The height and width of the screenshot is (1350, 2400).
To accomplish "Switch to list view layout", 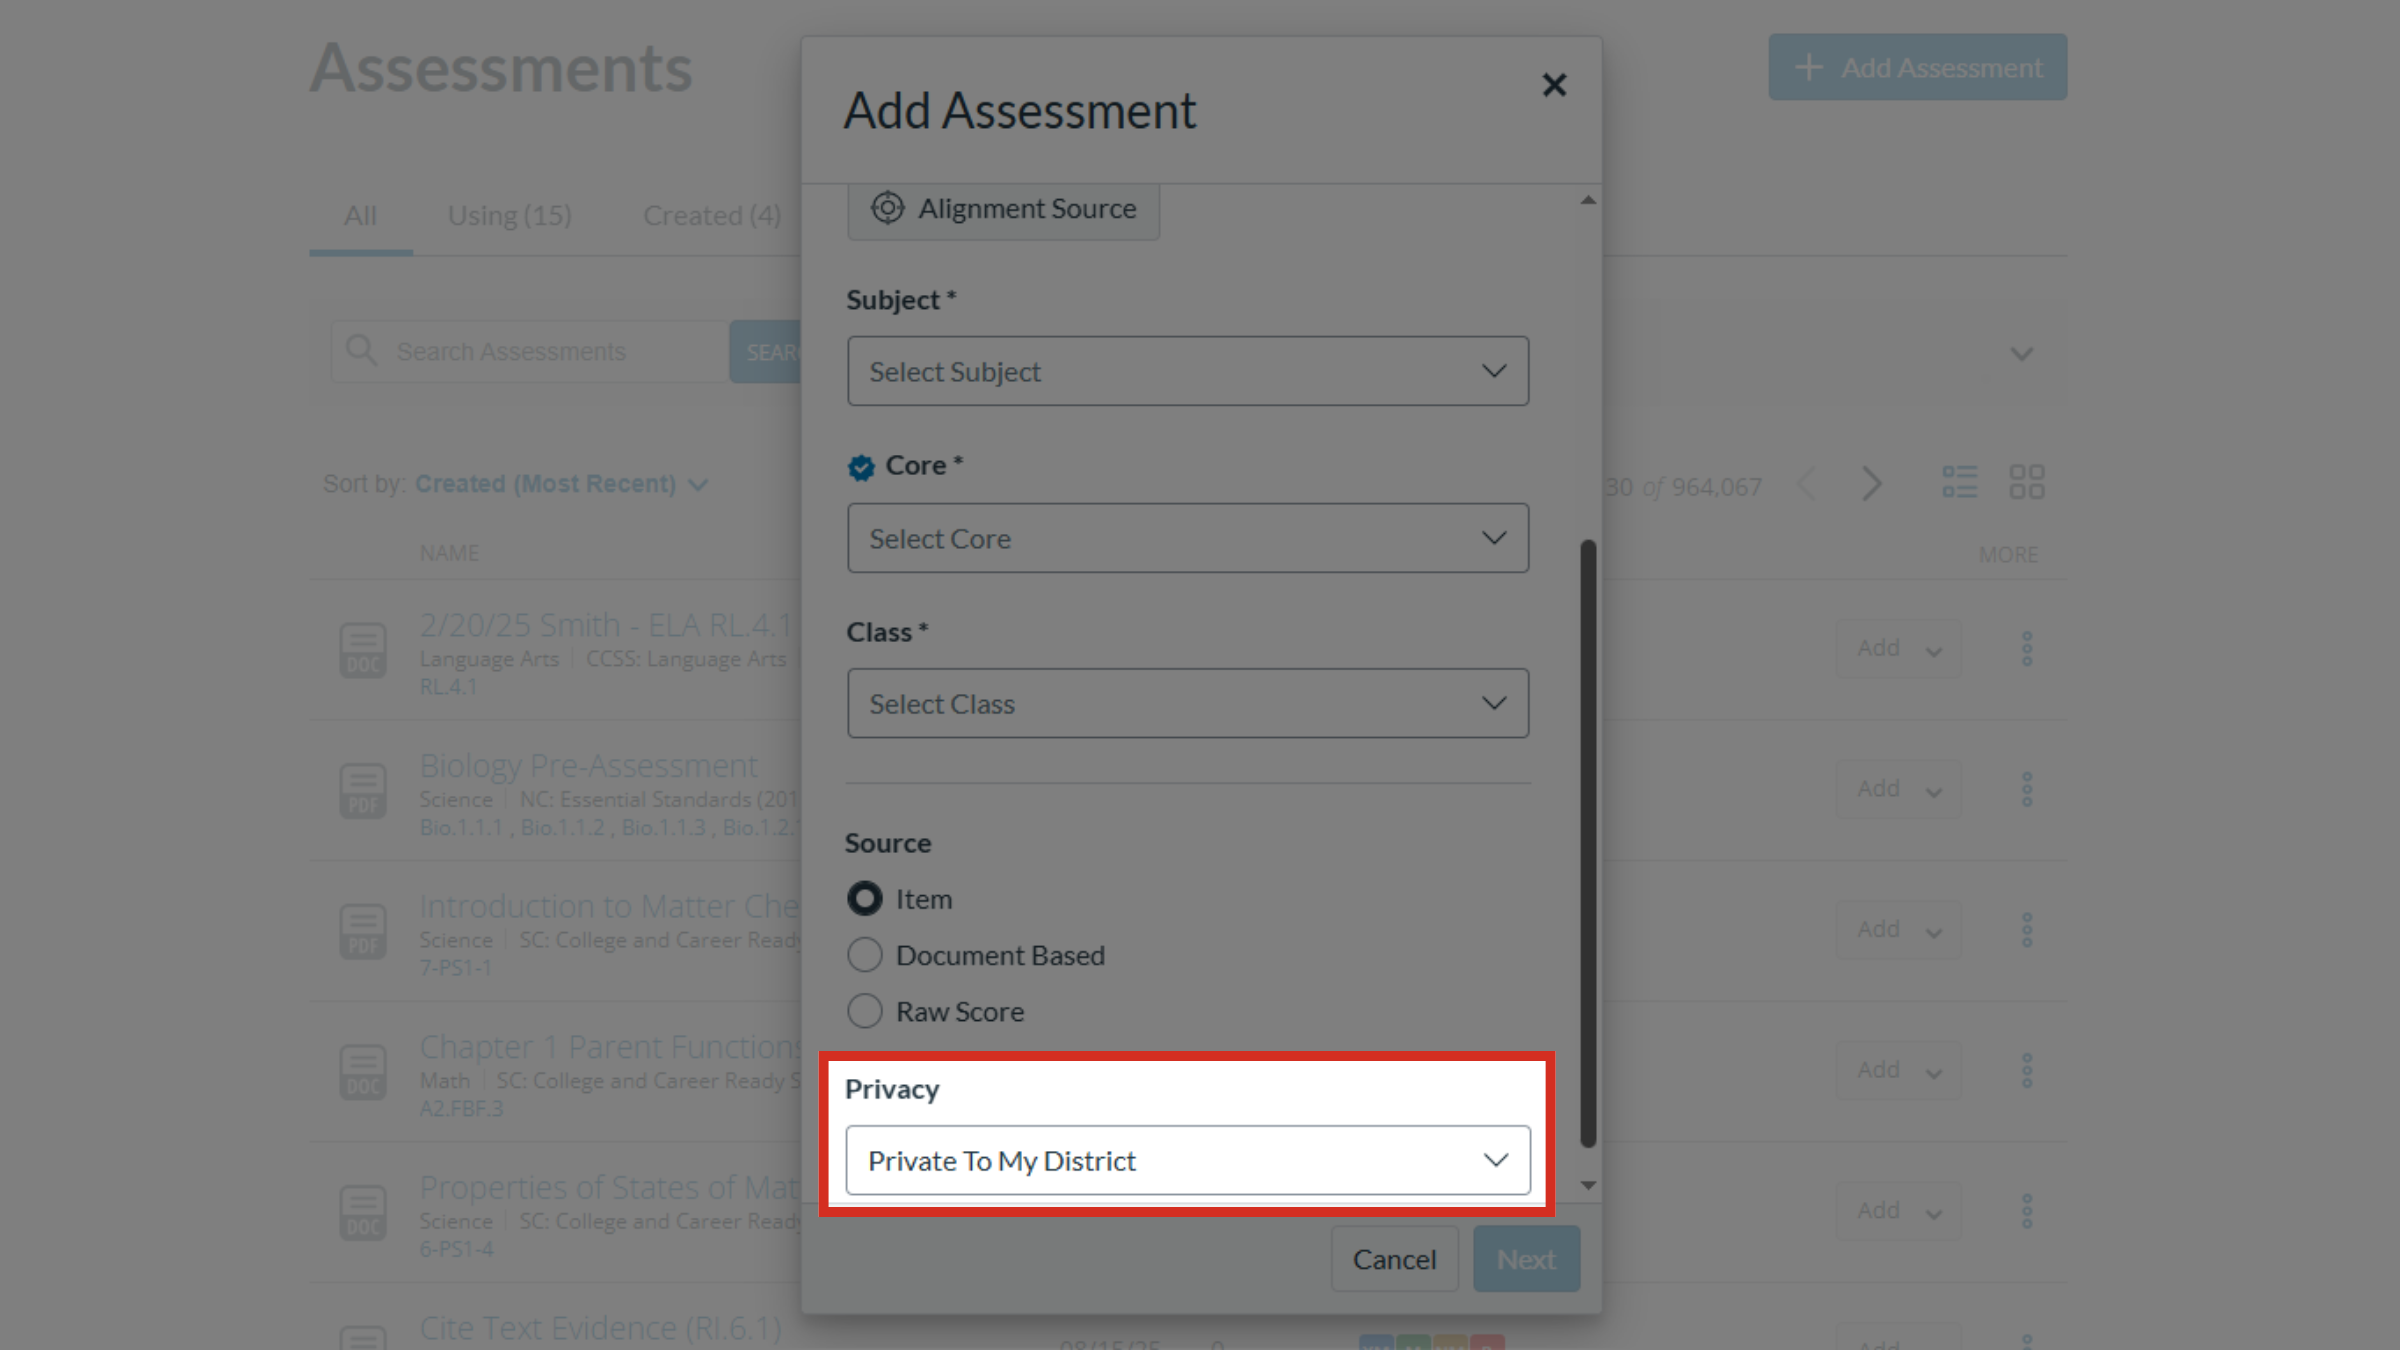I will pos(1959,482).
